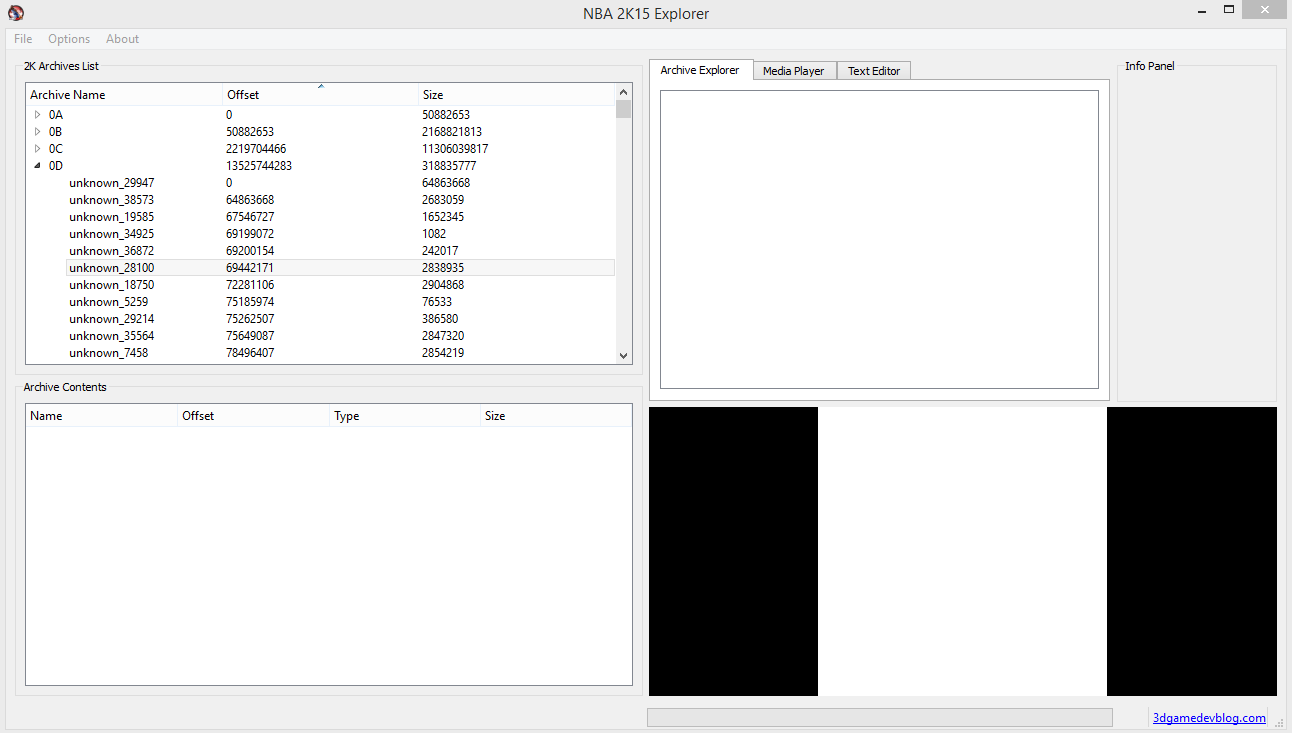1292x733 pixels.
Task: Click size value 2168821813
Action: 452,132
